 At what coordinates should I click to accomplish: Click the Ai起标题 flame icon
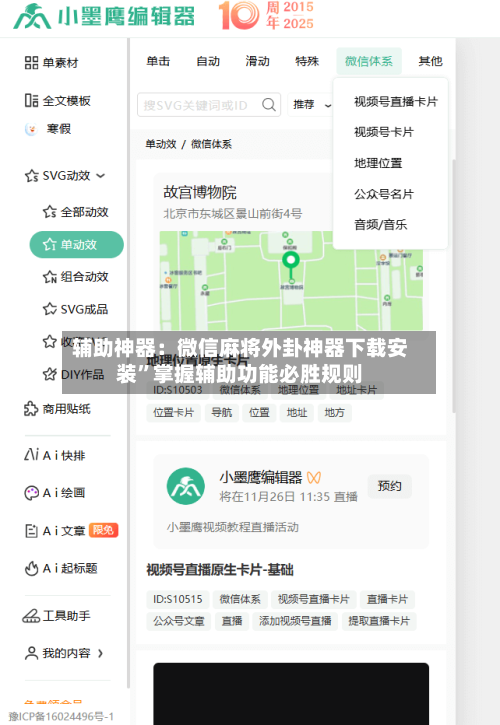click(x=31, y=568)
